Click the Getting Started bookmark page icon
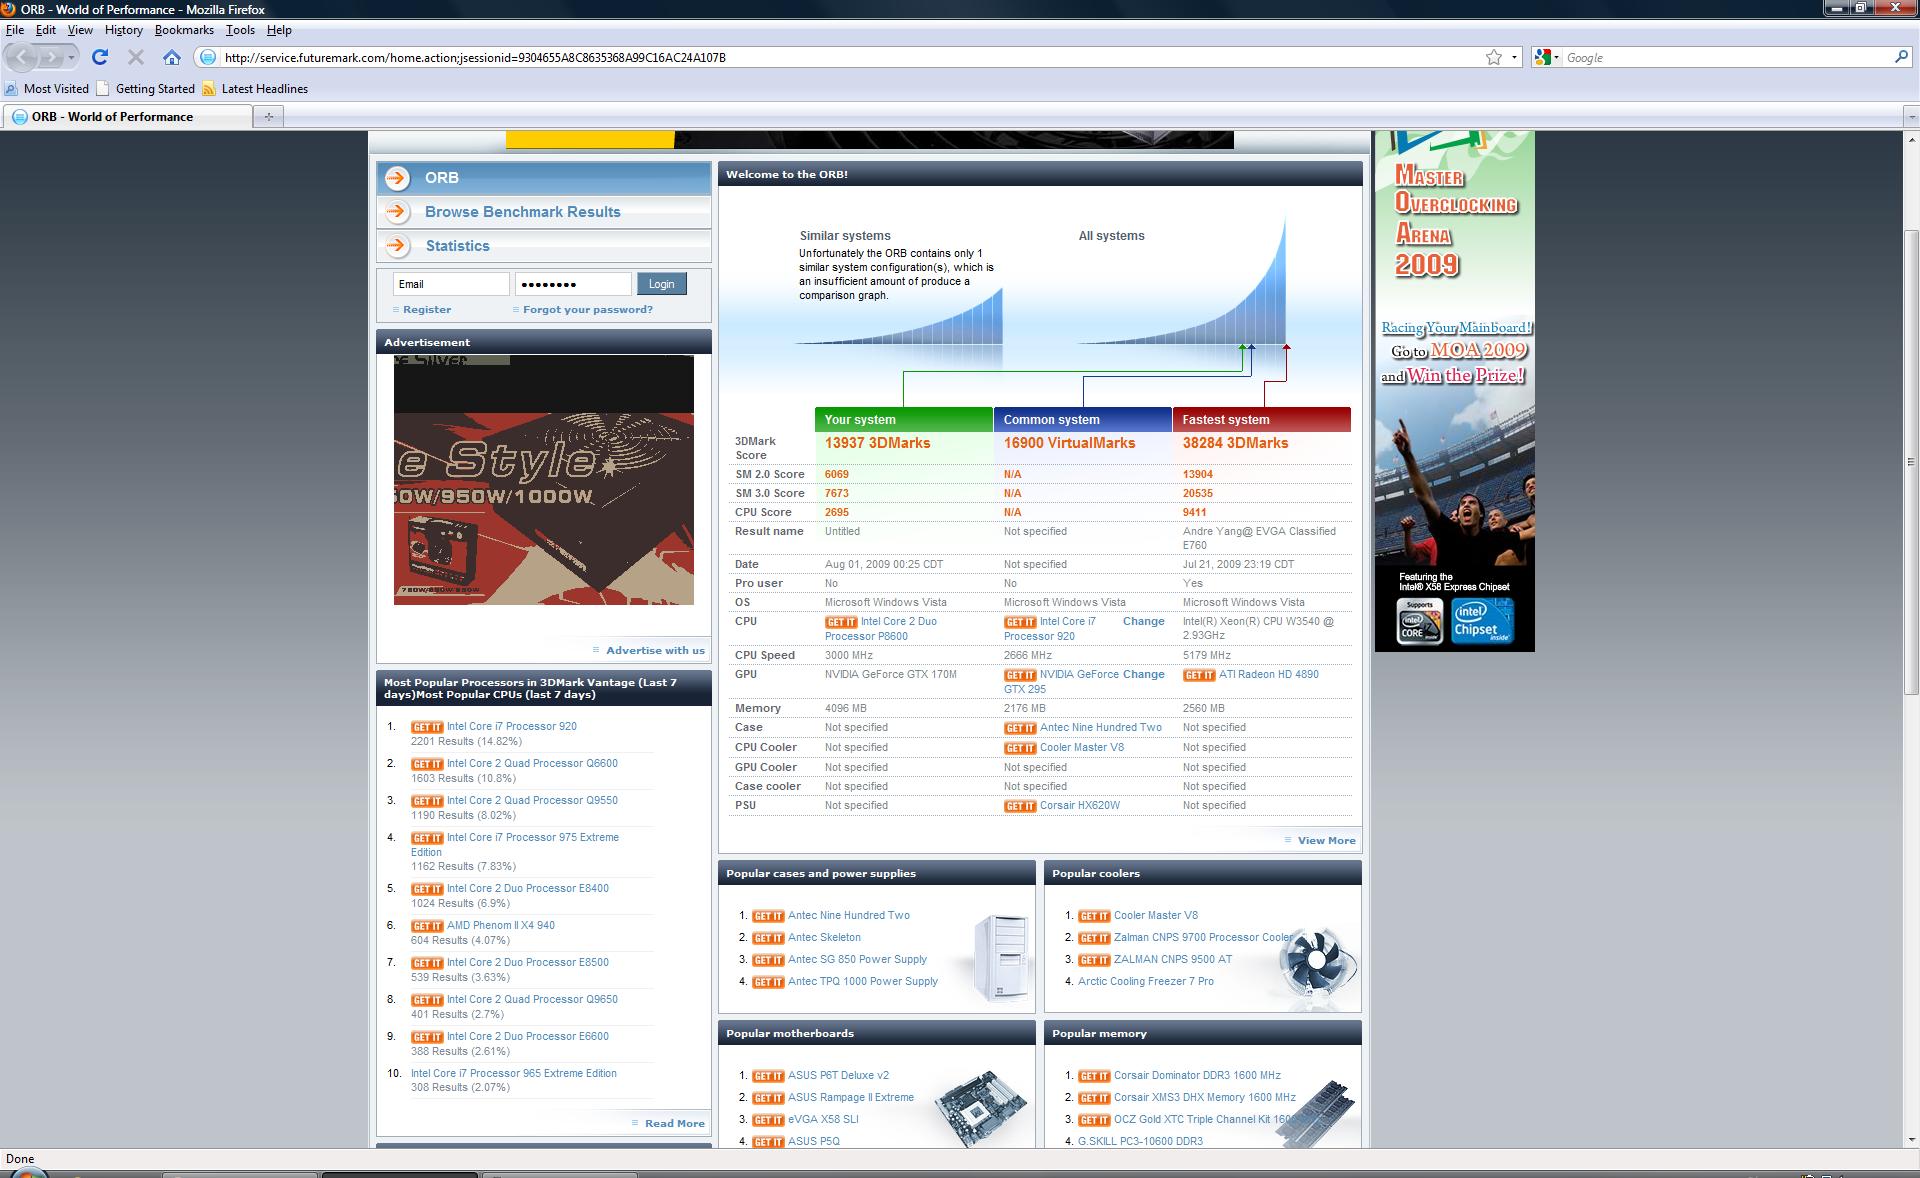The height and width of the screenshot is (1178, 1920). 103,88
